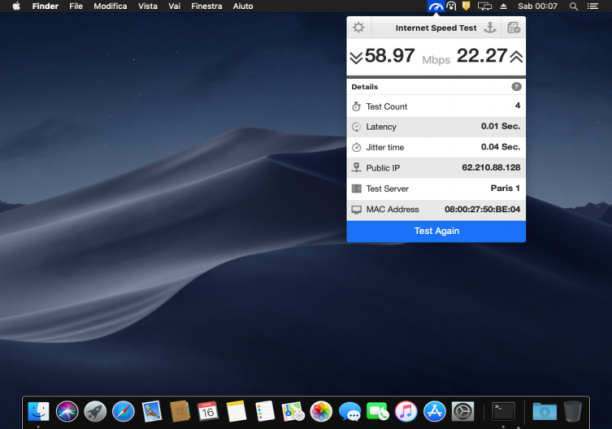Select the 58.97 download speed value
This screenshot has height=429, width=612.
(x=389, y=55)
